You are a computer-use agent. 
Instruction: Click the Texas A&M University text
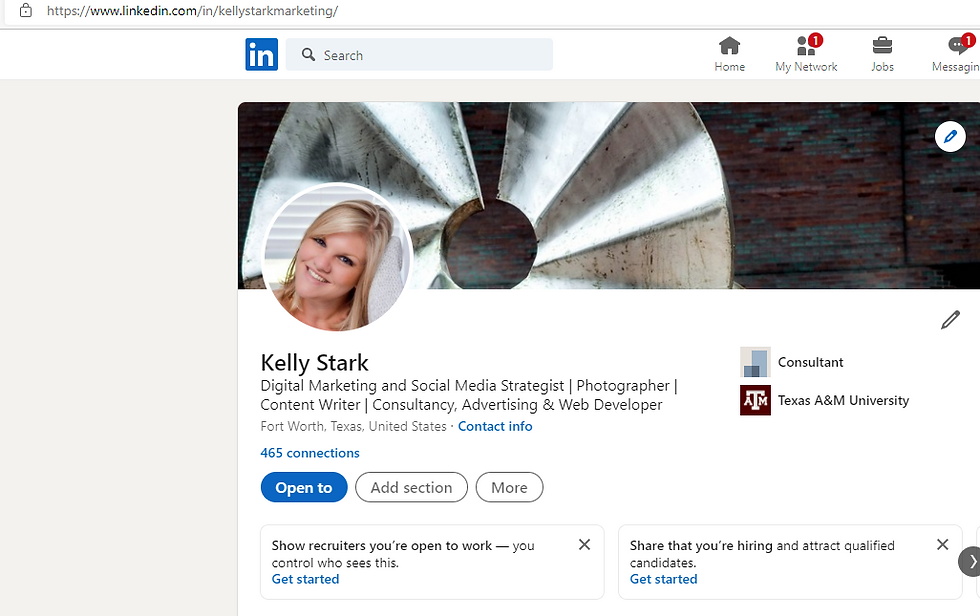844,400
